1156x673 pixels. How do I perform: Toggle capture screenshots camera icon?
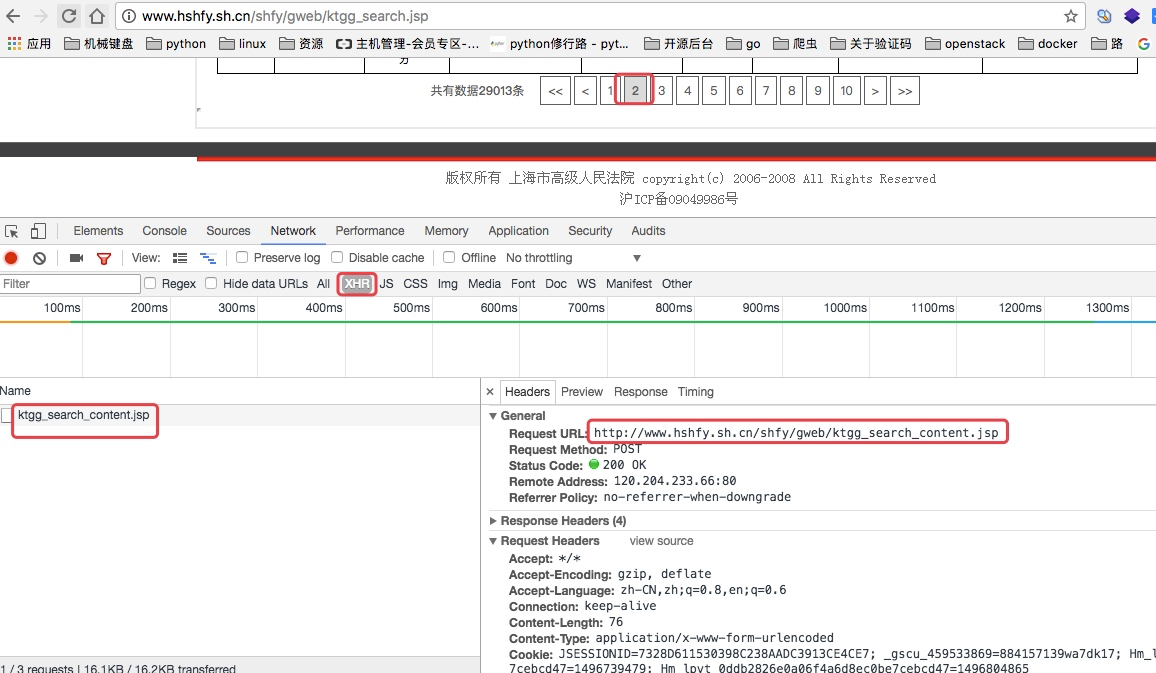point(76,258)
